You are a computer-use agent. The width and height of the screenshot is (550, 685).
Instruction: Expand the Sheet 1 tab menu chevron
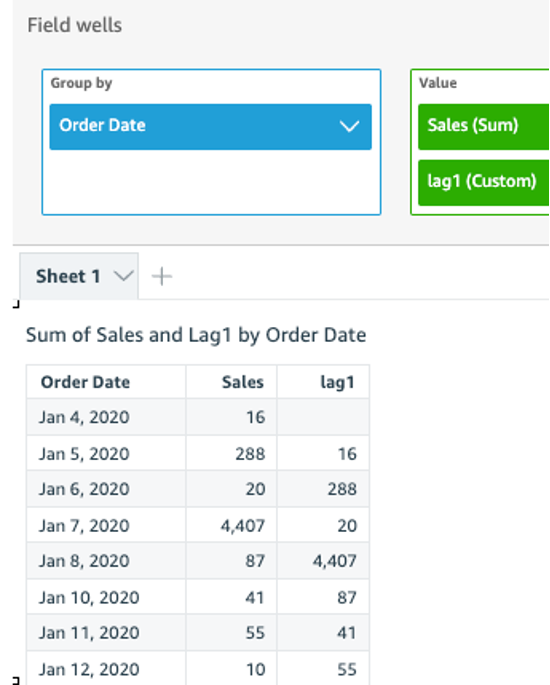point(123,276)
